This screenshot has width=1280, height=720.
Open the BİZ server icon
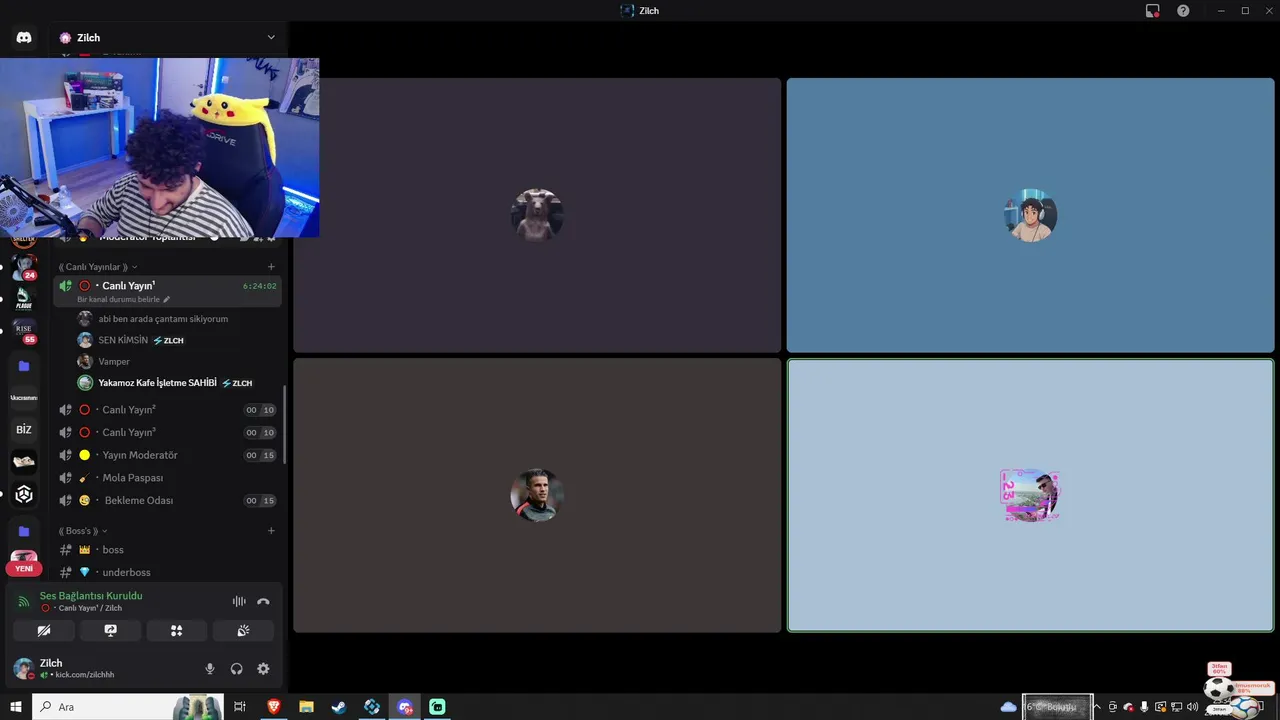(24, 429)
